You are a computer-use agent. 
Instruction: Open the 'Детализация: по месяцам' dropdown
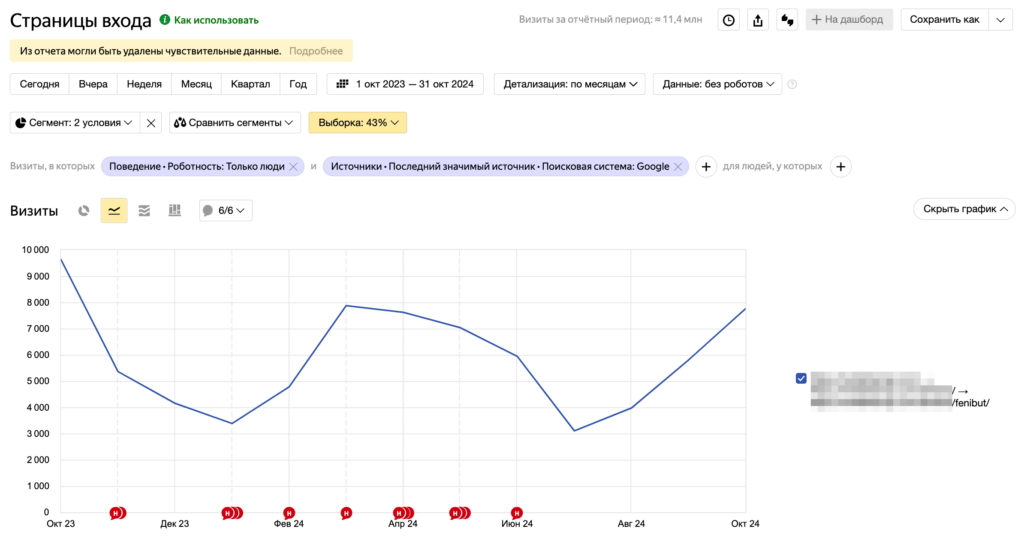(x=571, y=85)
